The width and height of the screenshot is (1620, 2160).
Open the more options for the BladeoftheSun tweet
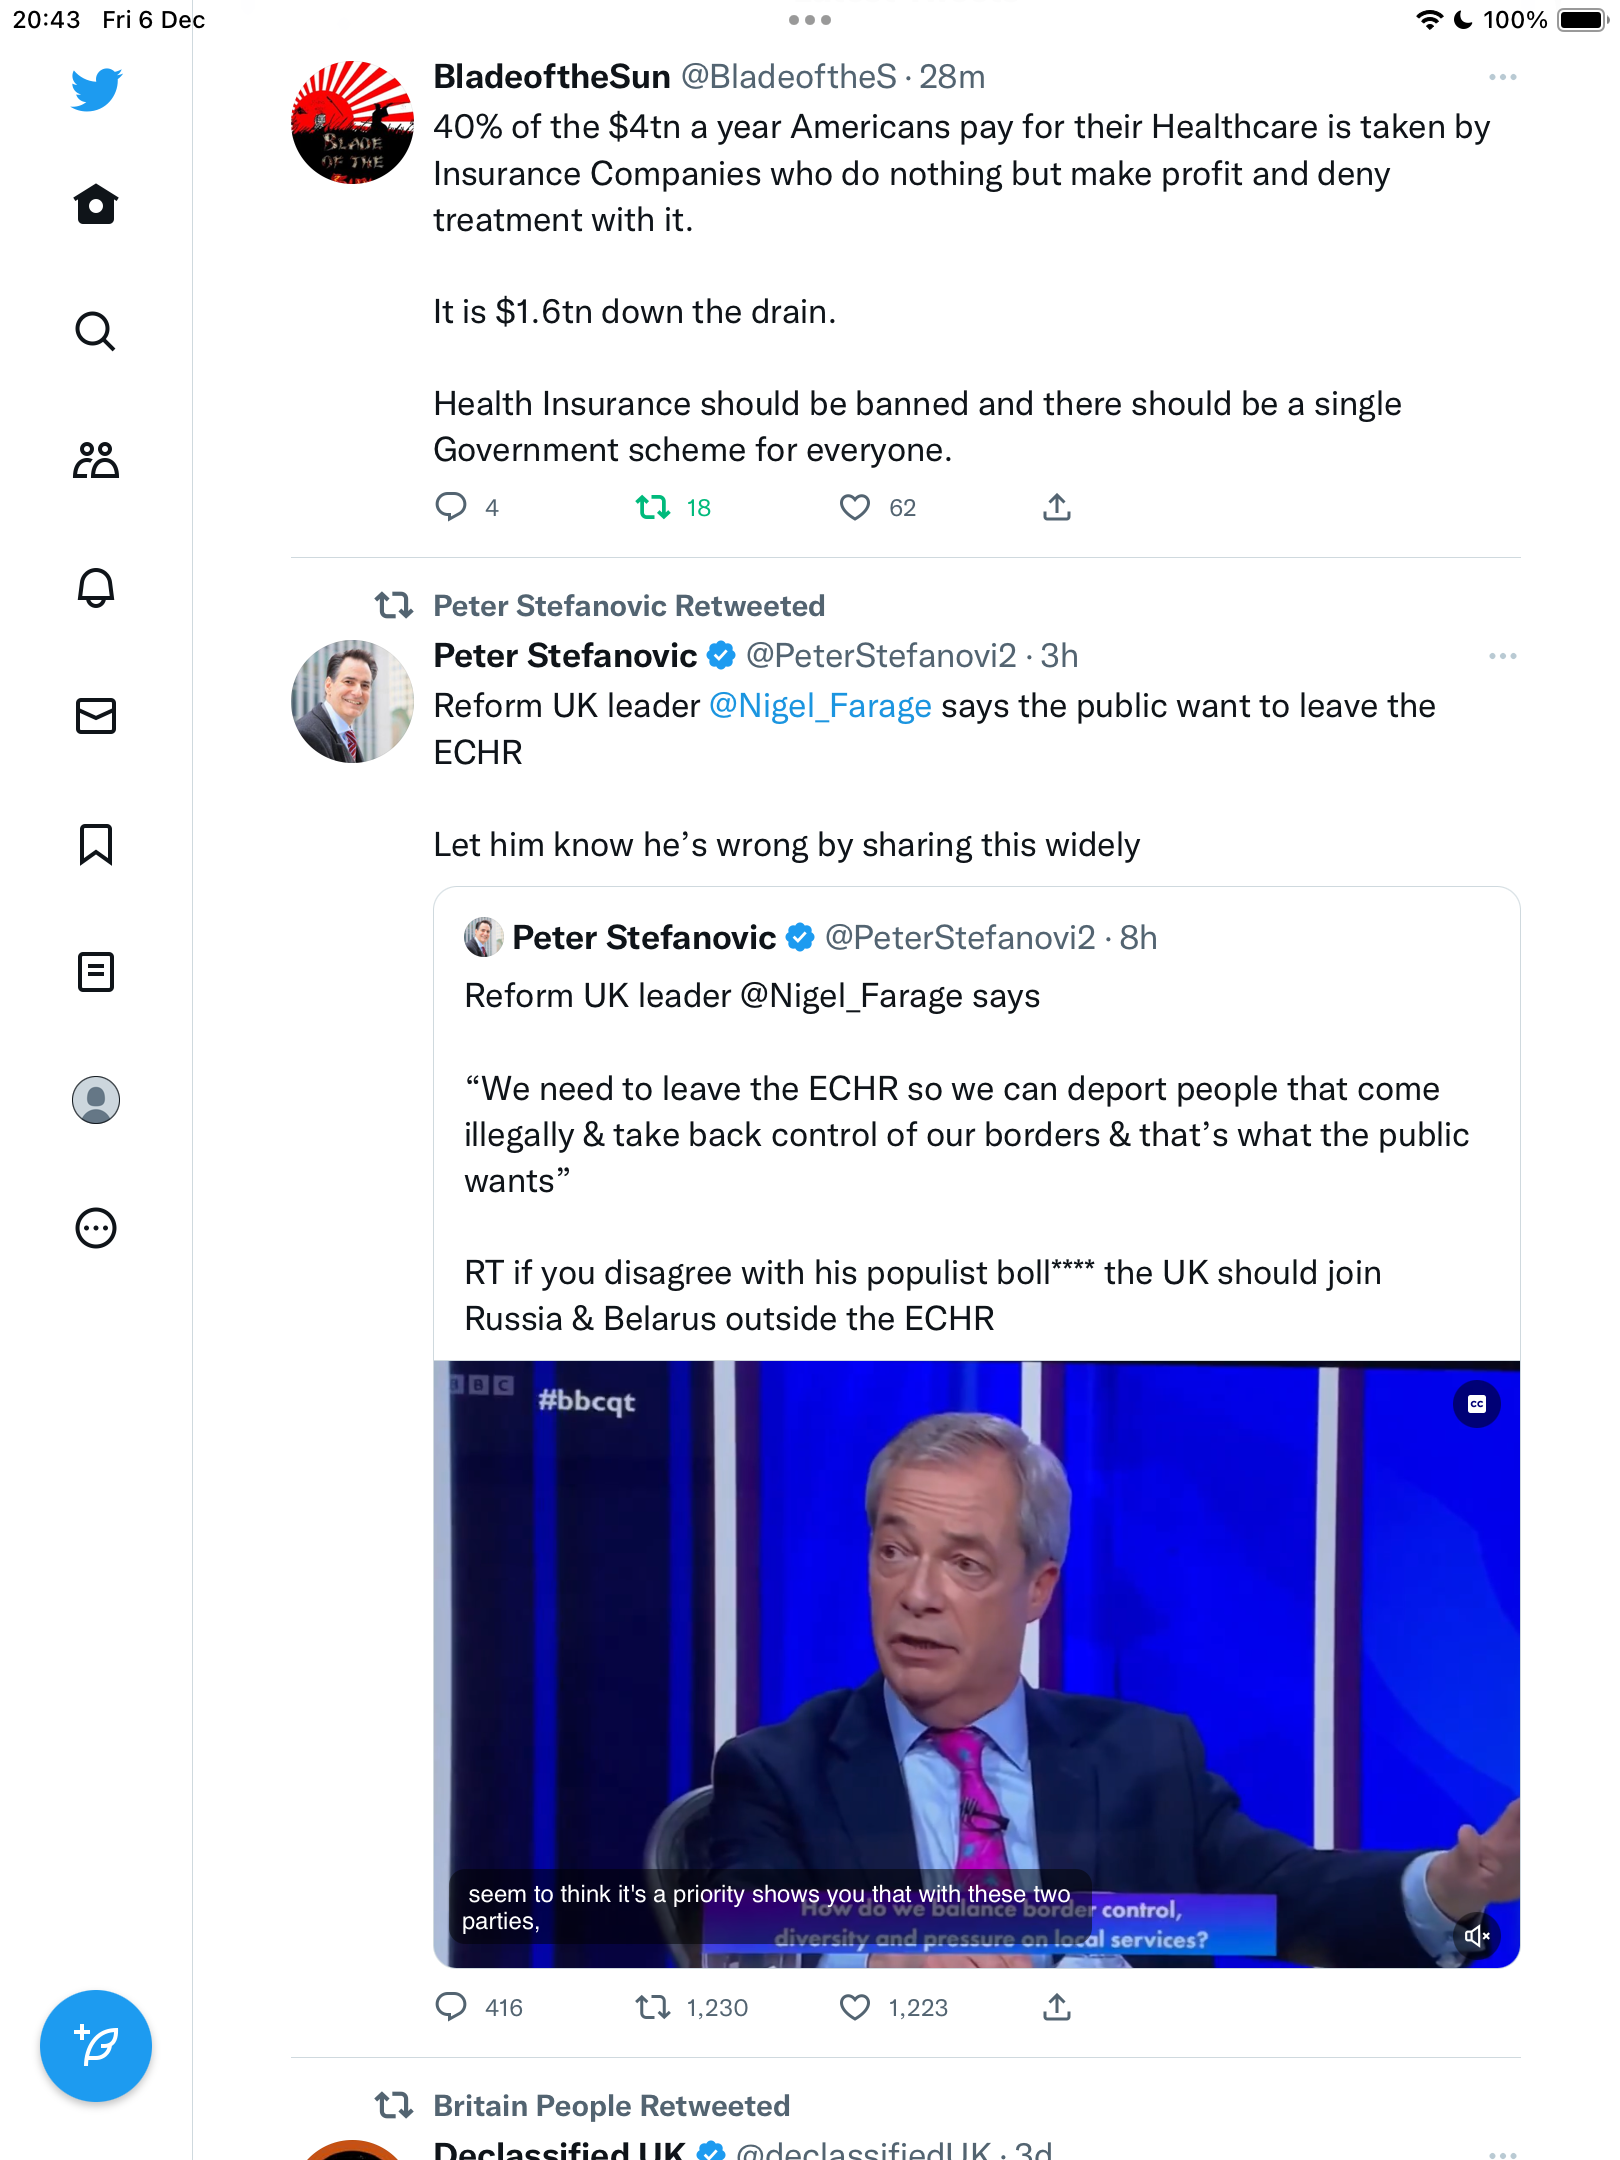click(x=1503, y=77)
